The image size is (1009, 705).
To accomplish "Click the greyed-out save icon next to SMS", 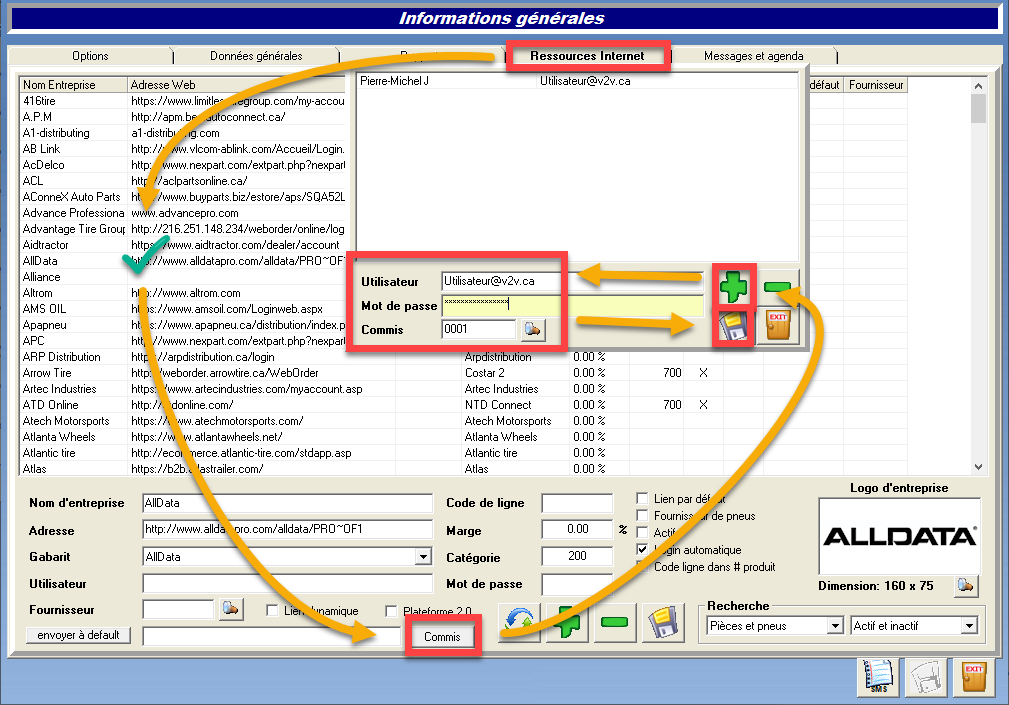I will [926, 677].
